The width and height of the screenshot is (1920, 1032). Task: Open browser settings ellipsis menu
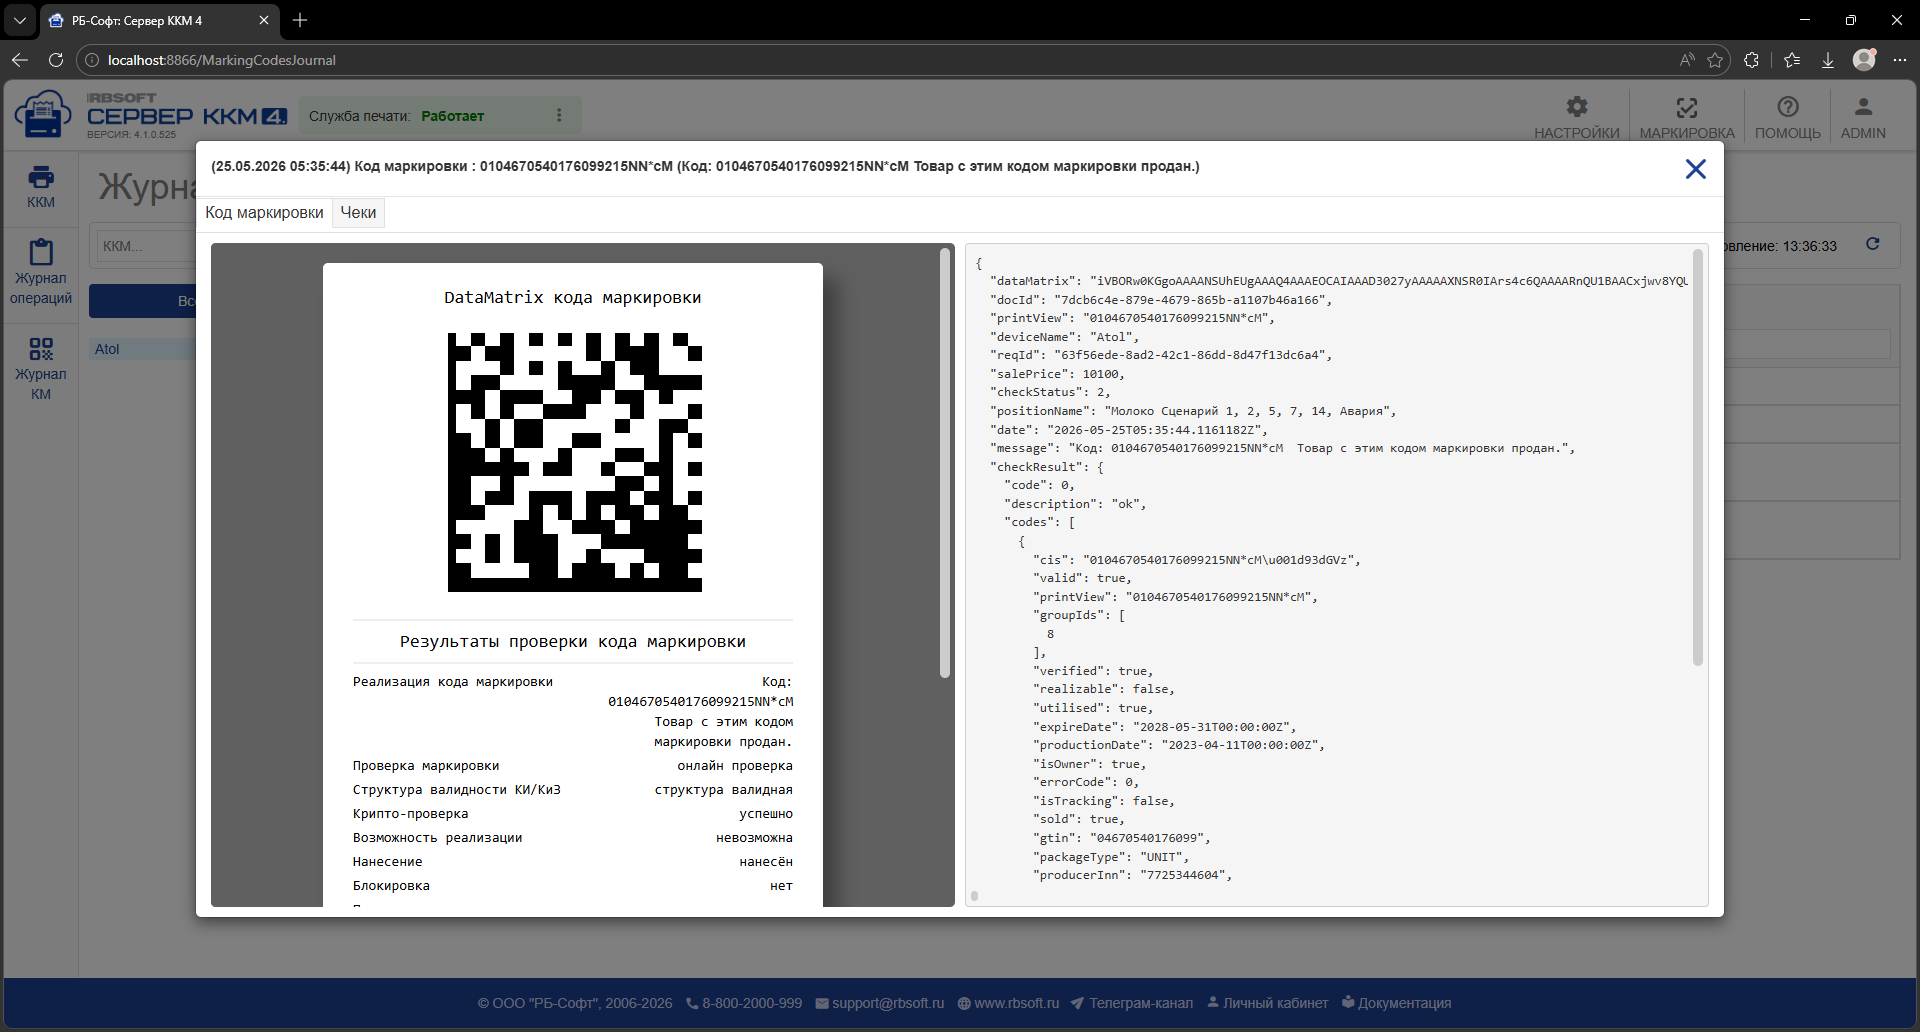coord(1900,60)
